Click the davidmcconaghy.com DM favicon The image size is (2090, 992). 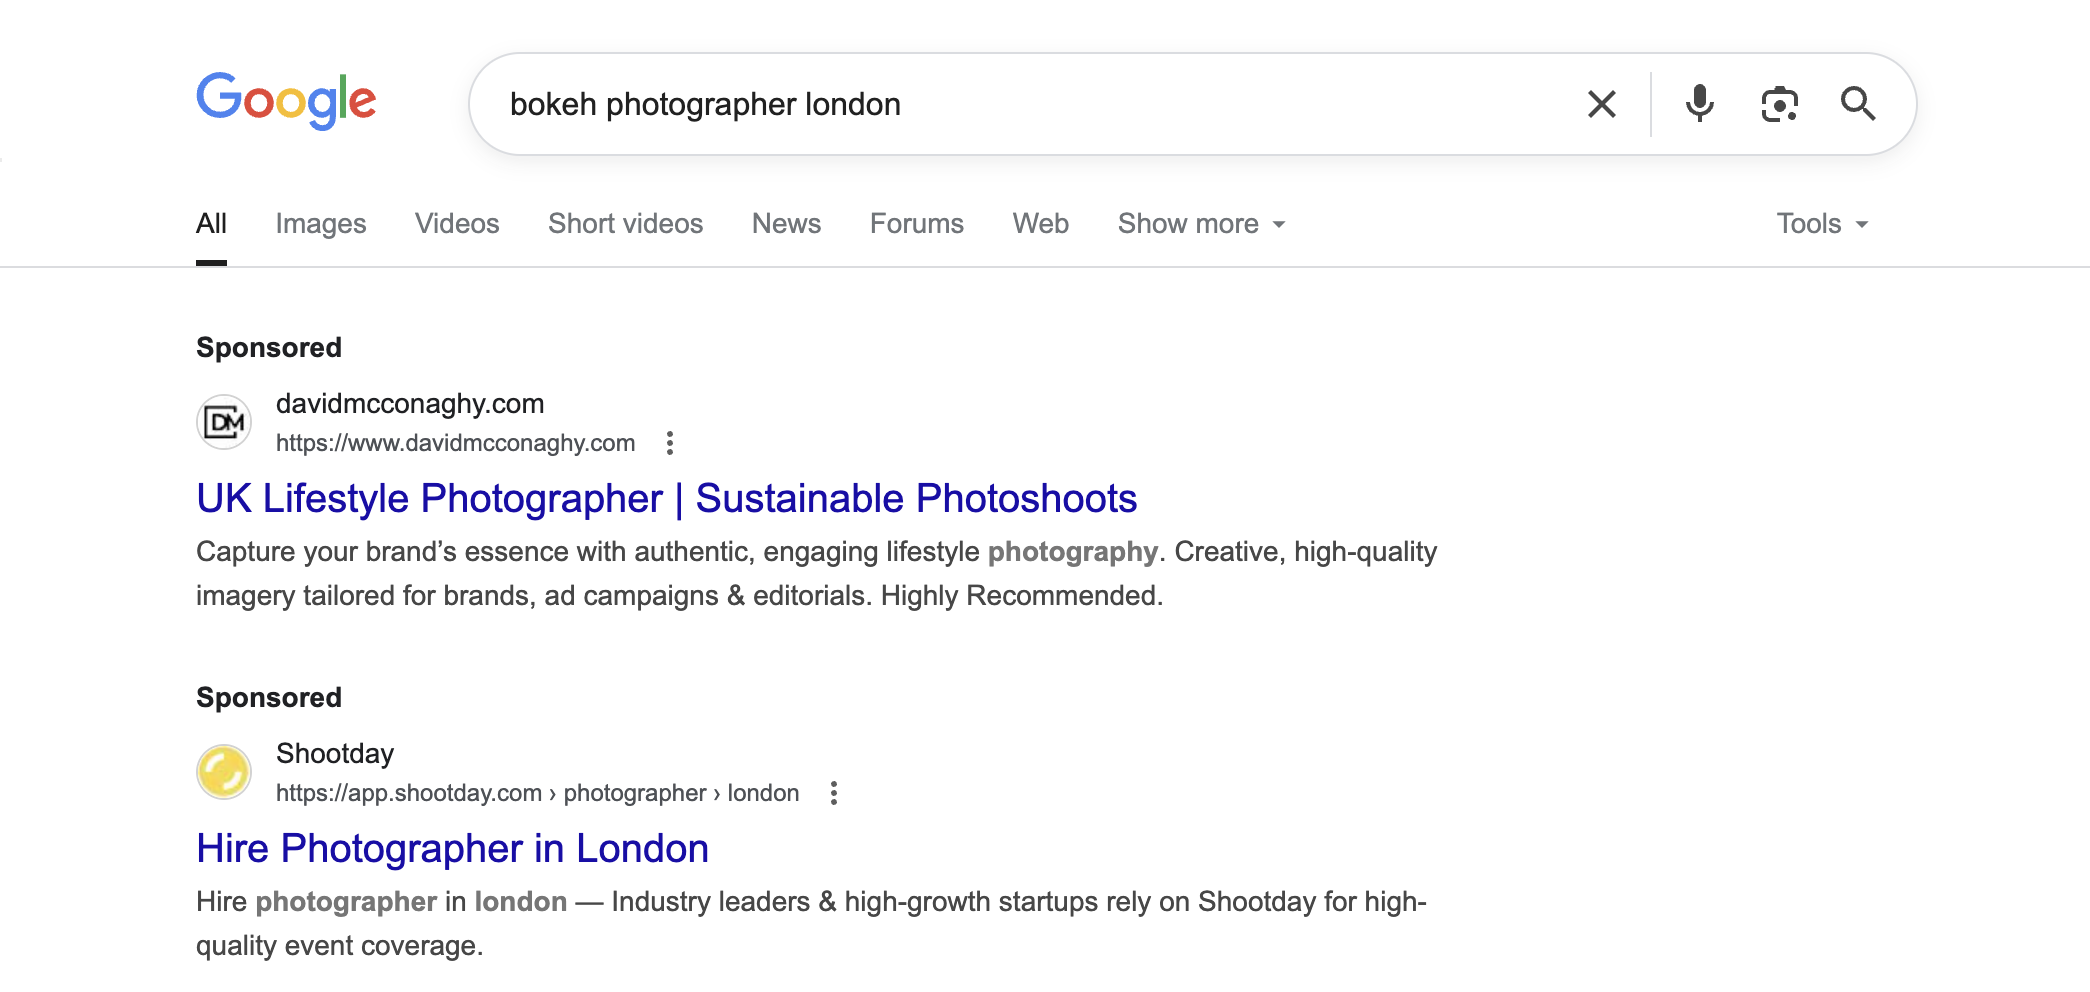coord(224,423)
